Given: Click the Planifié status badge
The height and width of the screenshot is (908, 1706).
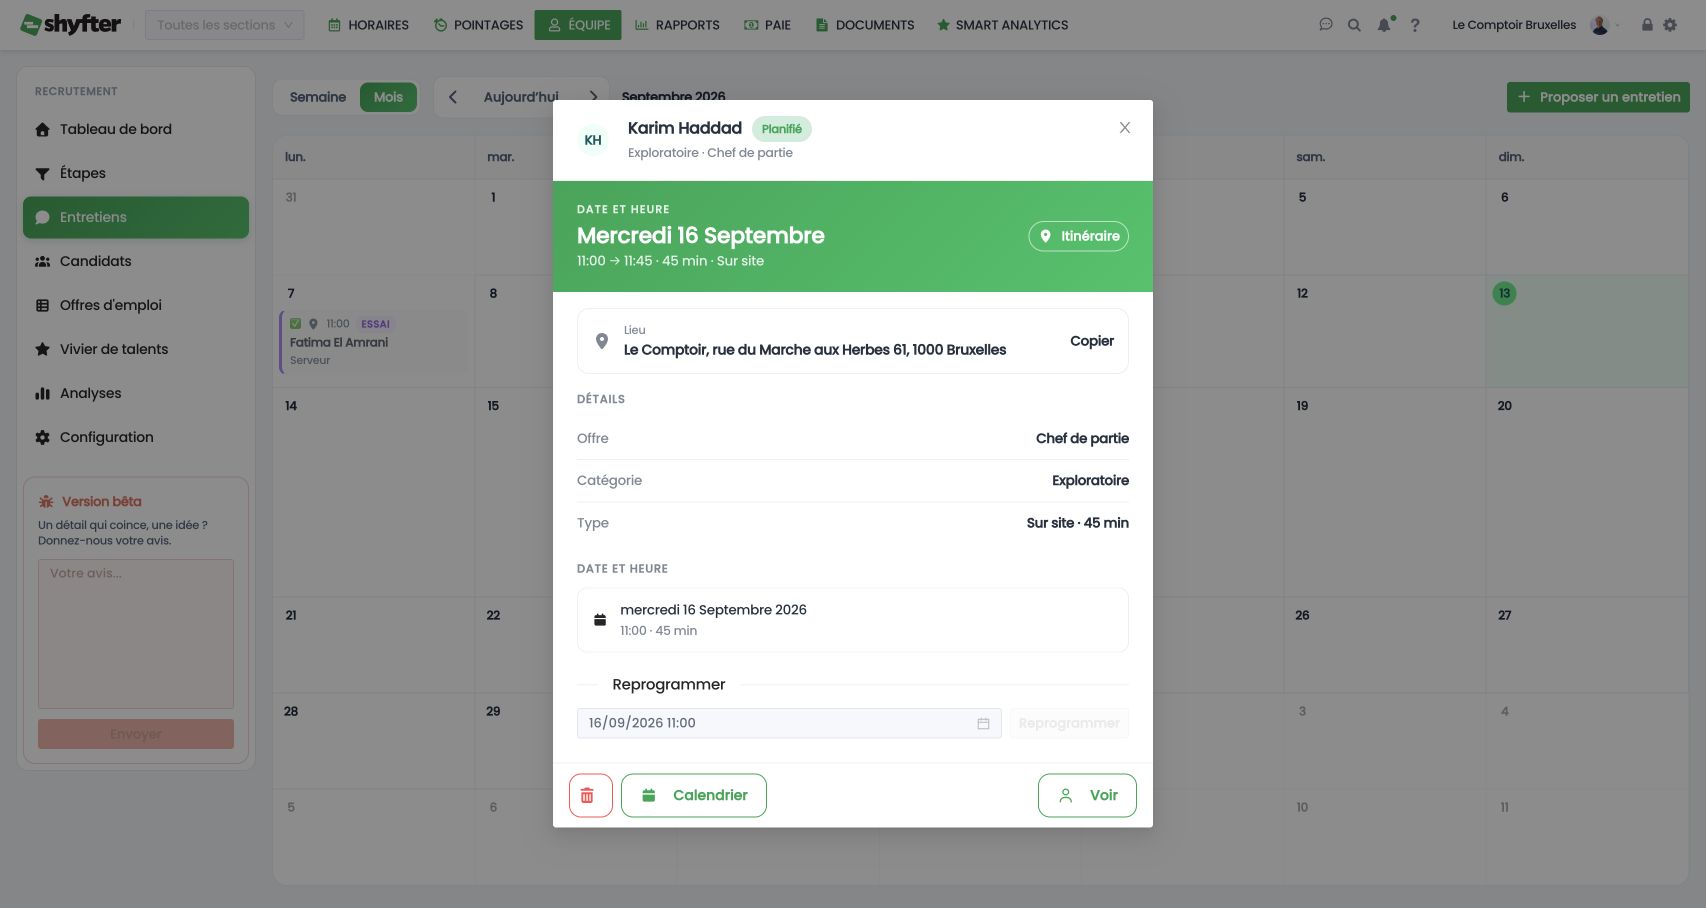Looking at the screenshot, I should (782, 129).
